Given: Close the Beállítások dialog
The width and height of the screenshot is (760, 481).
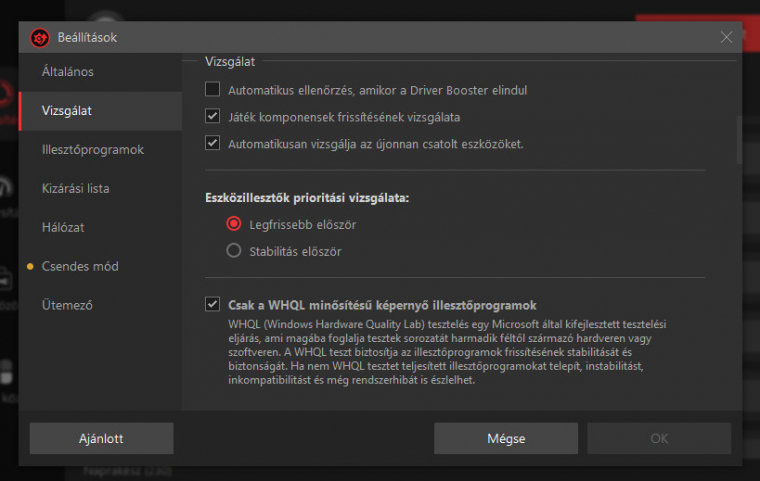Looking at the screenshot, I should coord(726,37).
